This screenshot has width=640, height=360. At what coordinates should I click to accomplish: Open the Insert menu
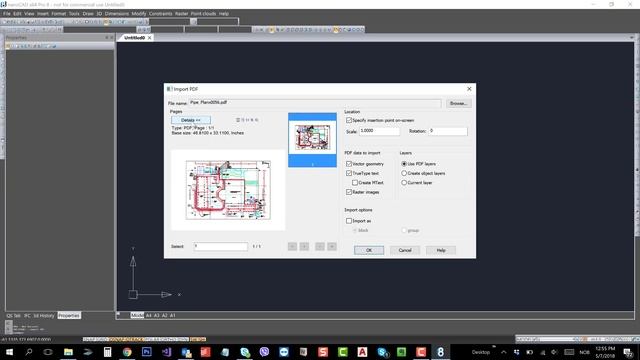coord(43,13)
